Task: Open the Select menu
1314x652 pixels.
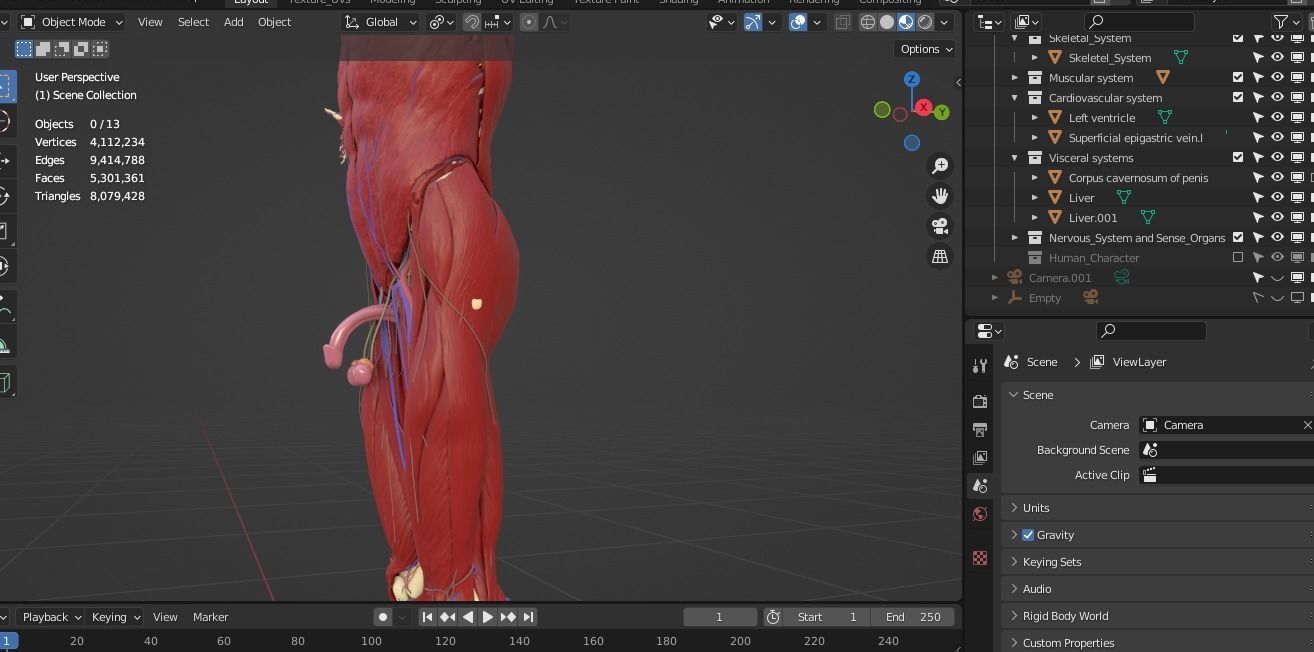Action: tap(193, 22)
